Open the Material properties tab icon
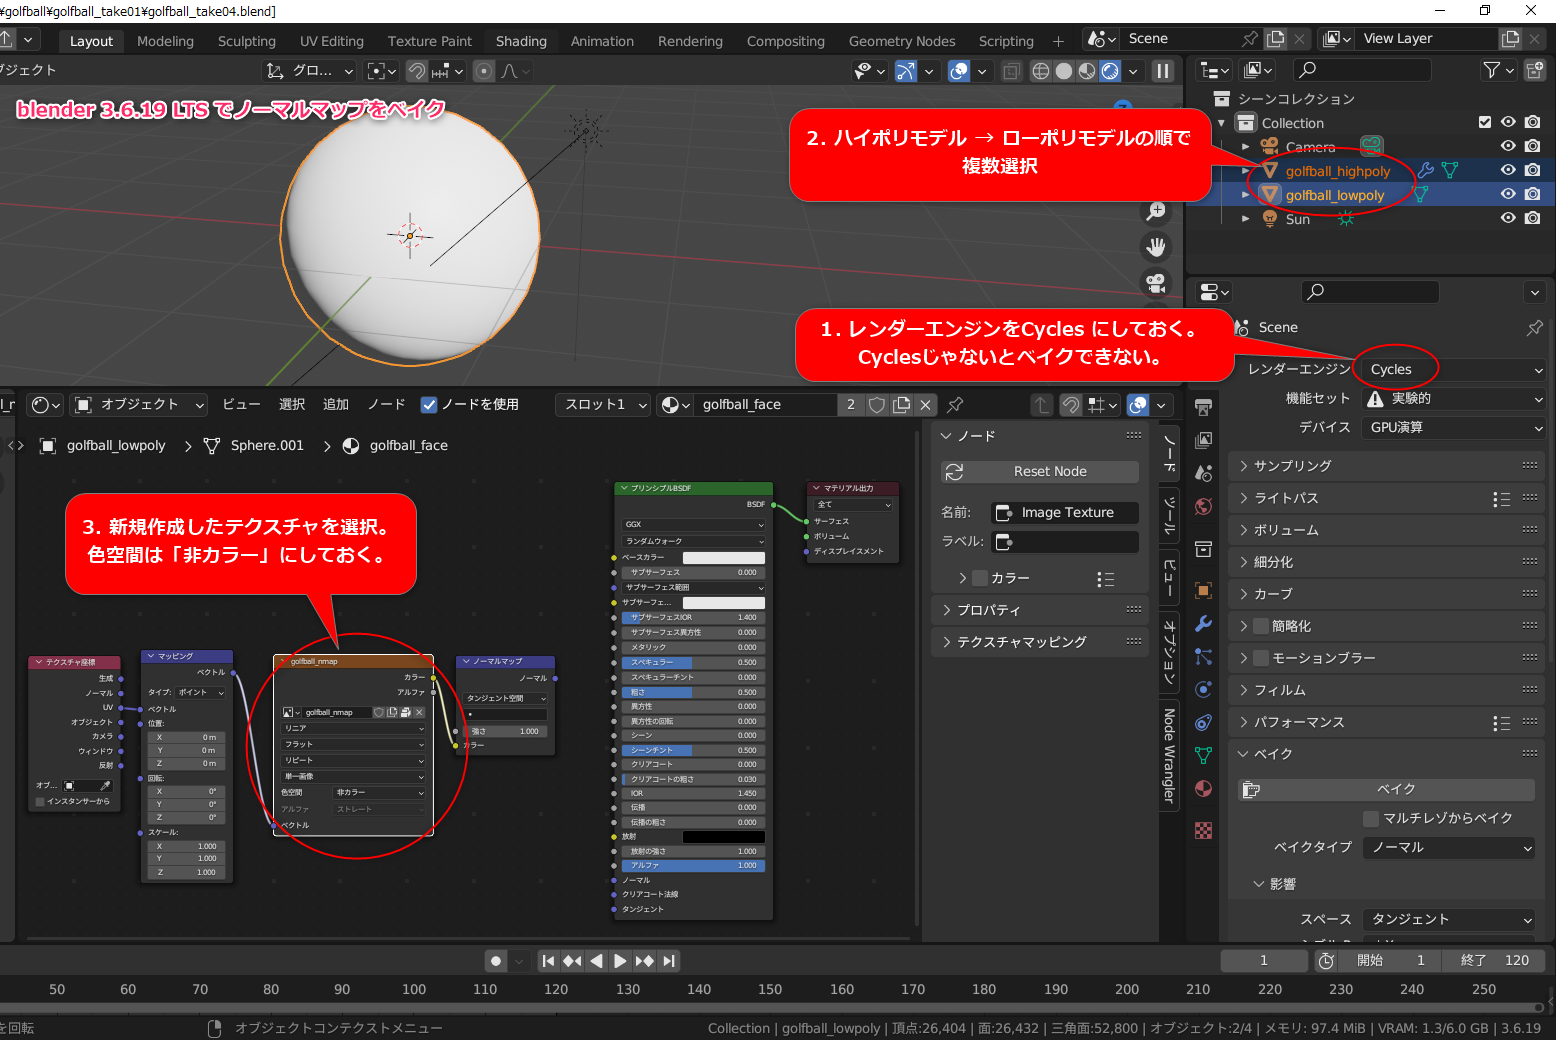 point(1204,789)
